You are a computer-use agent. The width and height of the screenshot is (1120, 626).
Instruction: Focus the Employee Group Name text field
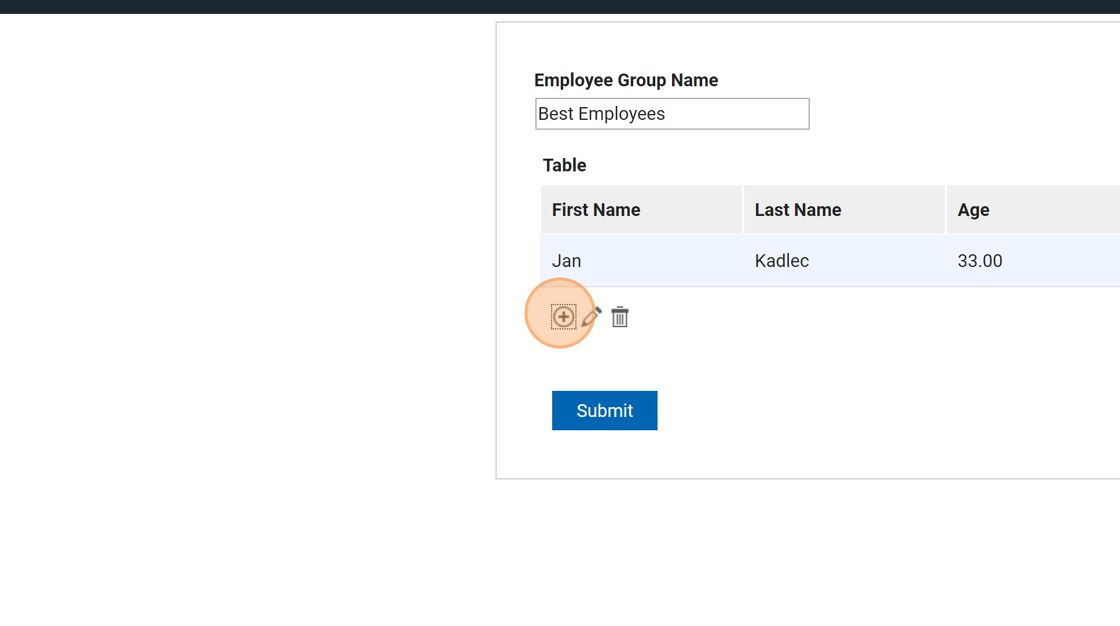click(x=672, y=114)
